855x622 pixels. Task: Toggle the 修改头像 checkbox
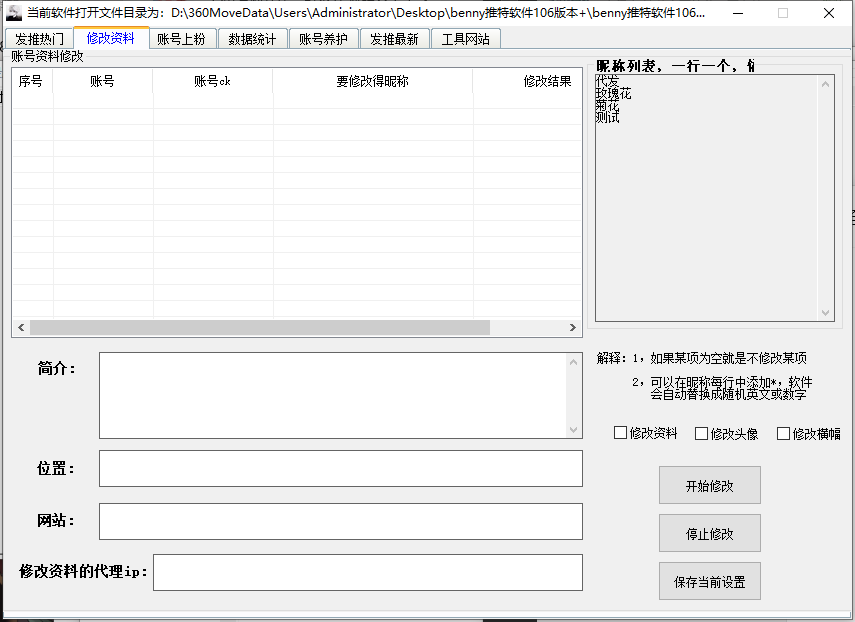[701, 433]
